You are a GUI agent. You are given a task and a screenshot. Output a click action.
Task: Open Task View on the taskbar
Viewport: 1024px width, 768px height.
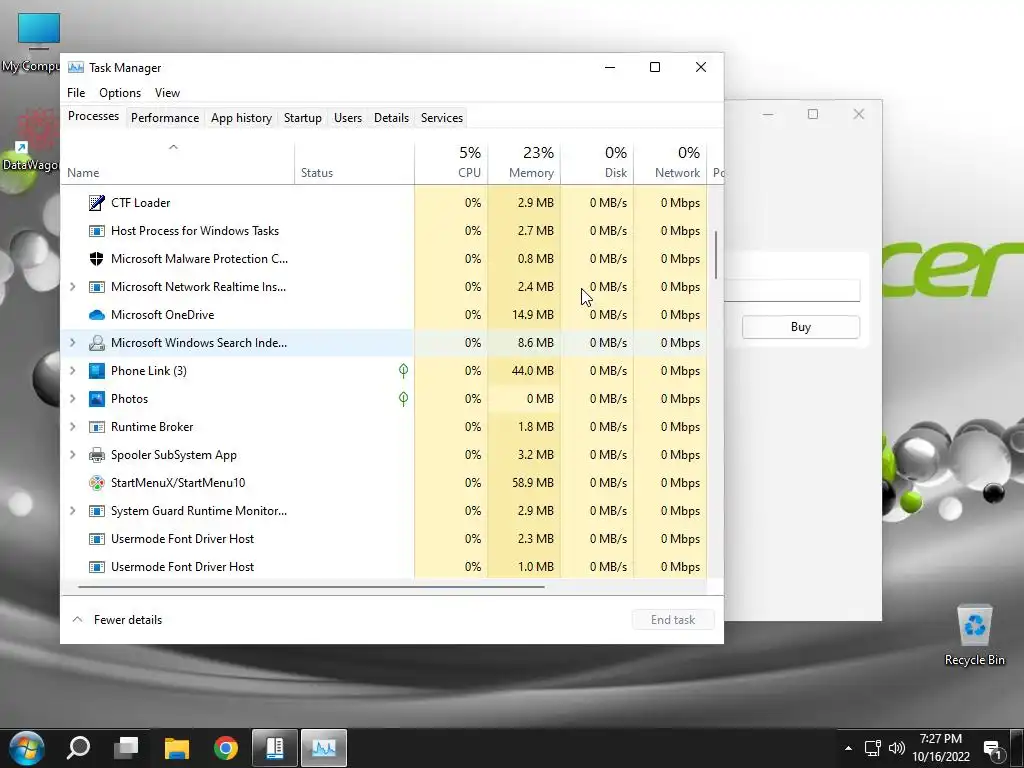[127, 748]
